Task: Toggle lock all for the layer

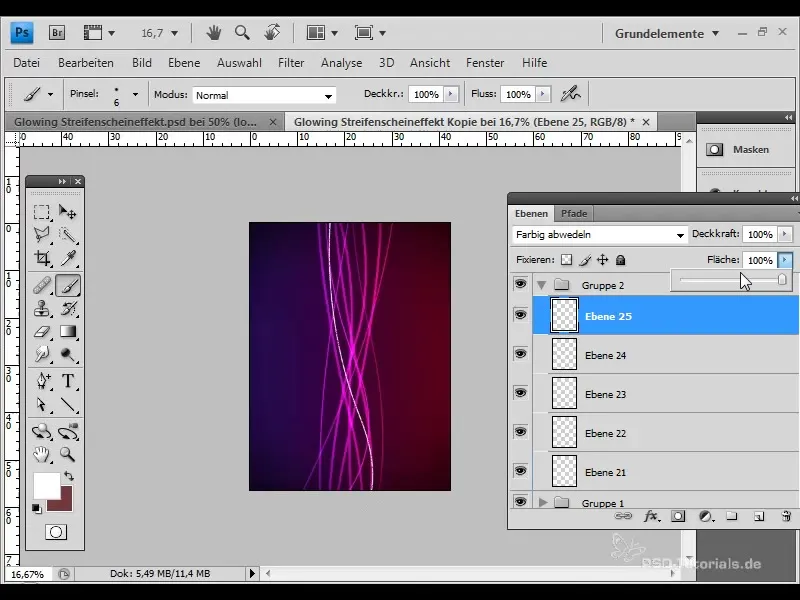Action: tap(620, 260)
